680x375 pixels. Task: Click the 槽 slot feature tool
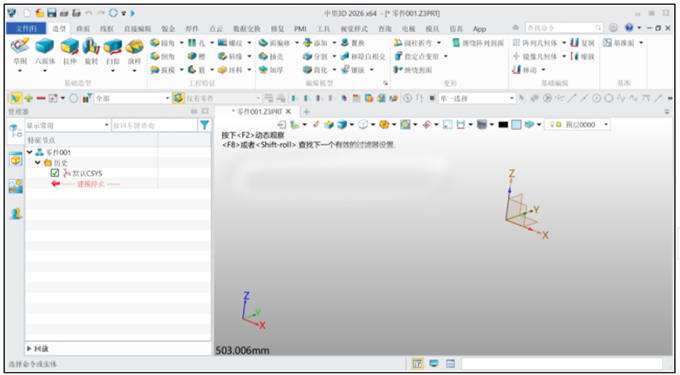196,56
